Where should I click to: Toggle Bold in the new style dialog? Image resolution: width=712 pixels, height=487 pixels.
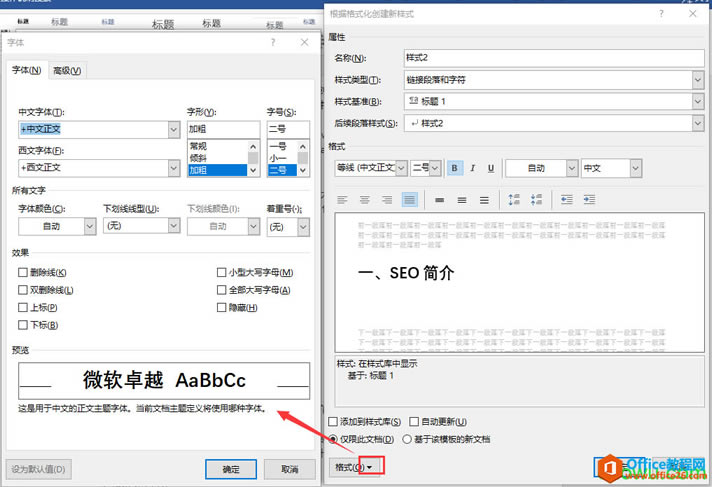pos(454,168)
